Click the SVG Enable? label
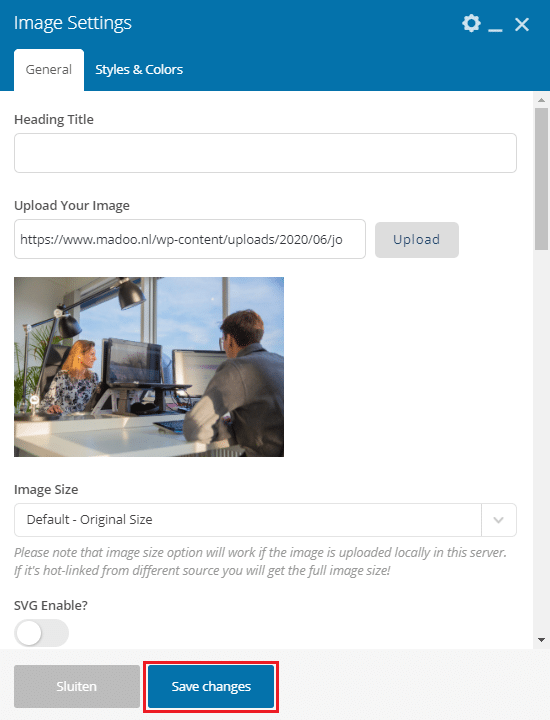 (51, 605)
